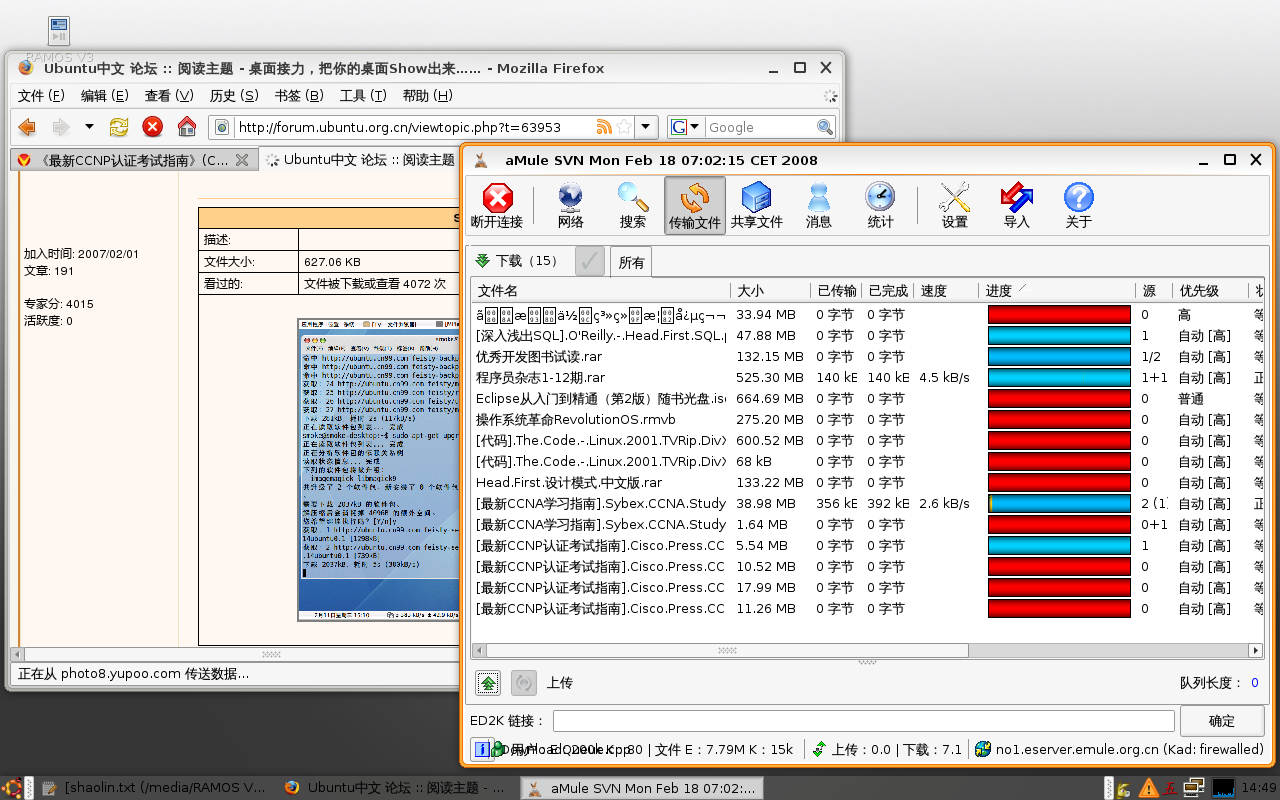Click the network connection tray icon
The width and height of the screenshot is (1280, 800).
pos(1194,788)
